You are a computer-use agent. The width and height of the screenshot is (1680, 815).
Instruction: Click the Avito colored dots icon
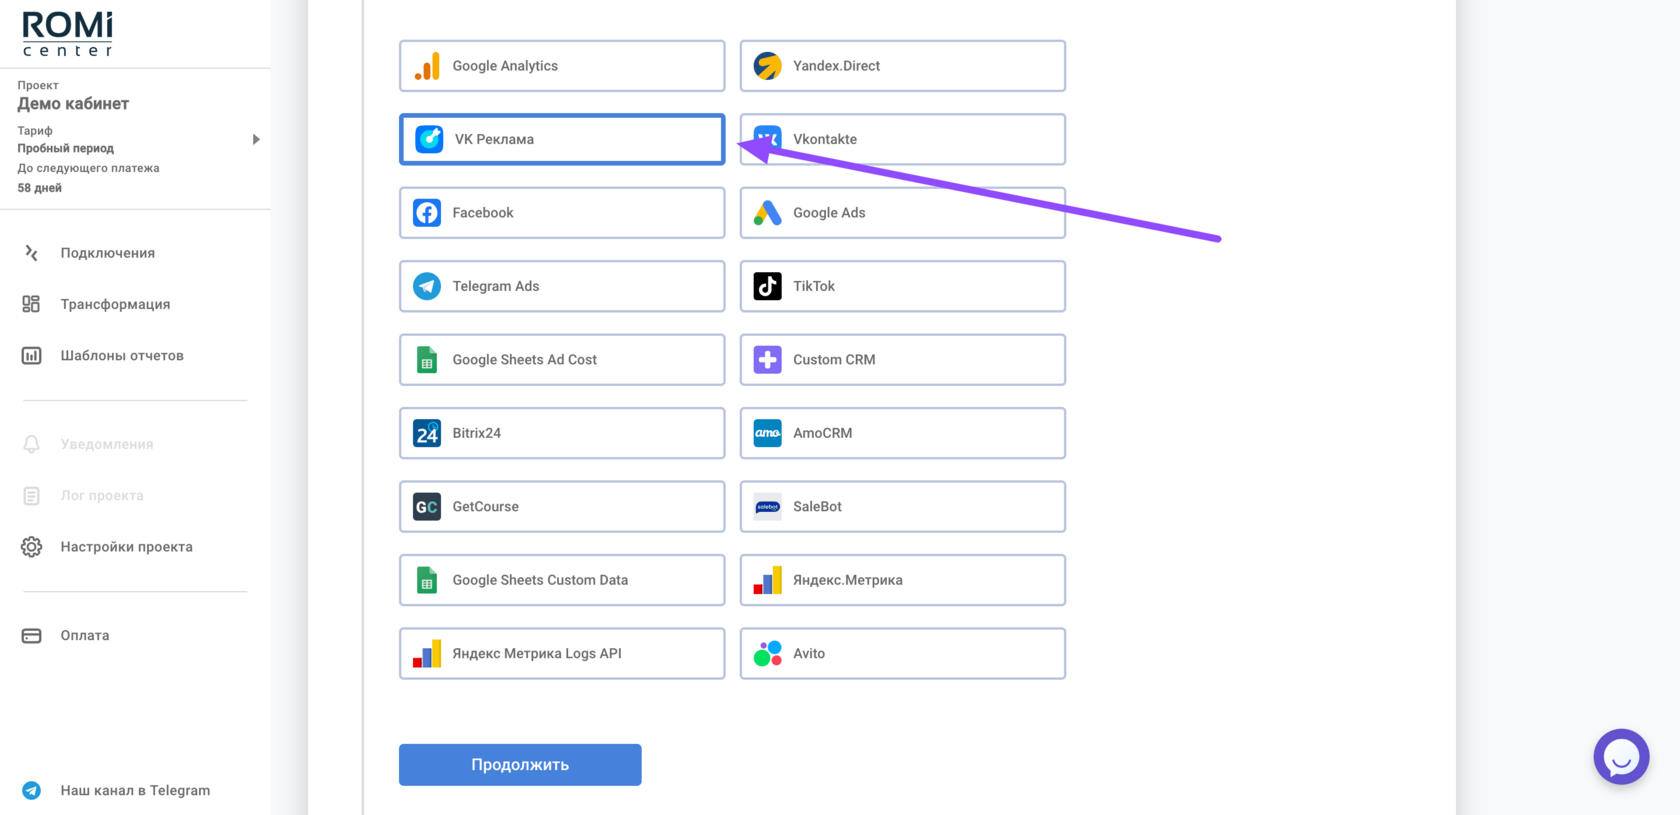tap(767, 654)
